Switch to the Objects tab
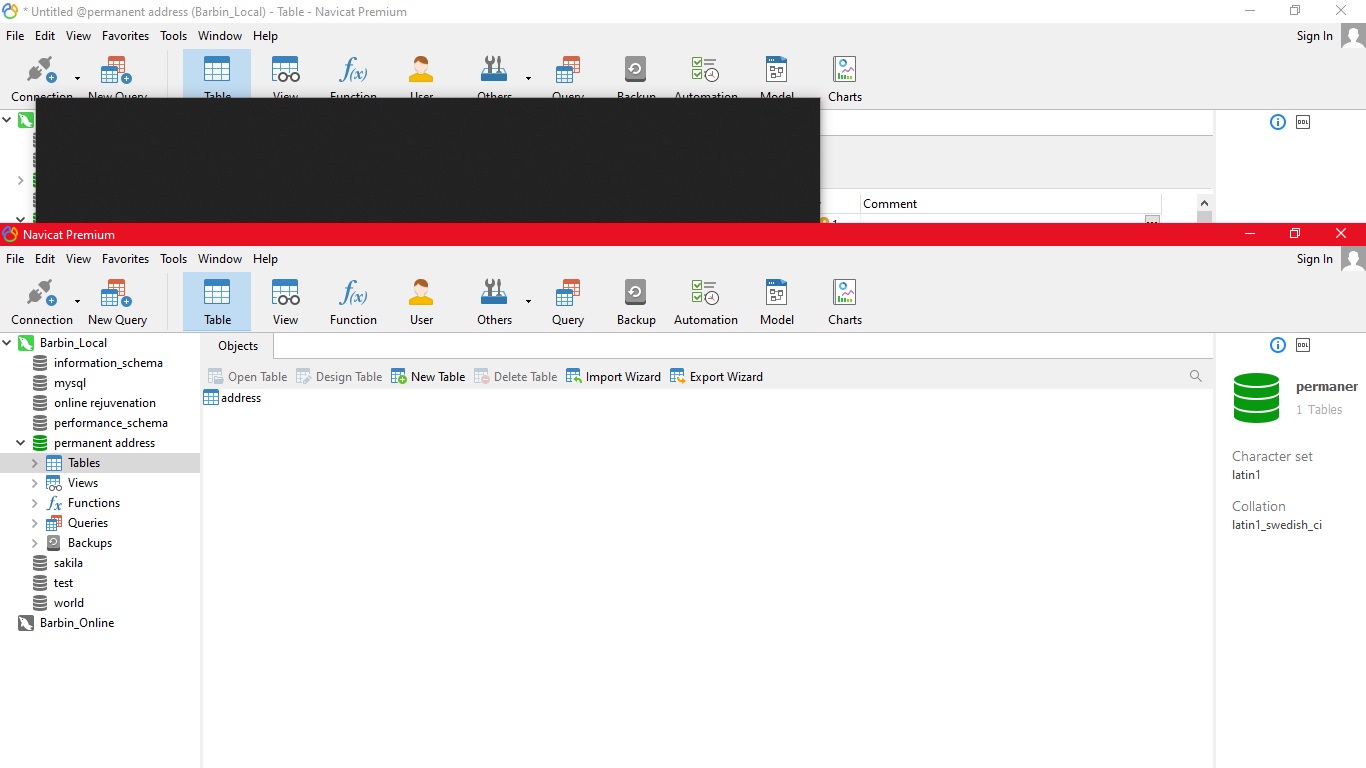 (238, 346)
